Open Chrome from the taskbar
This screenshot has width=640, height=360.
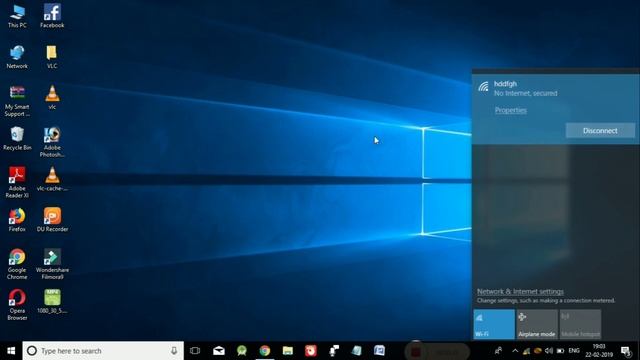point(264,351)
